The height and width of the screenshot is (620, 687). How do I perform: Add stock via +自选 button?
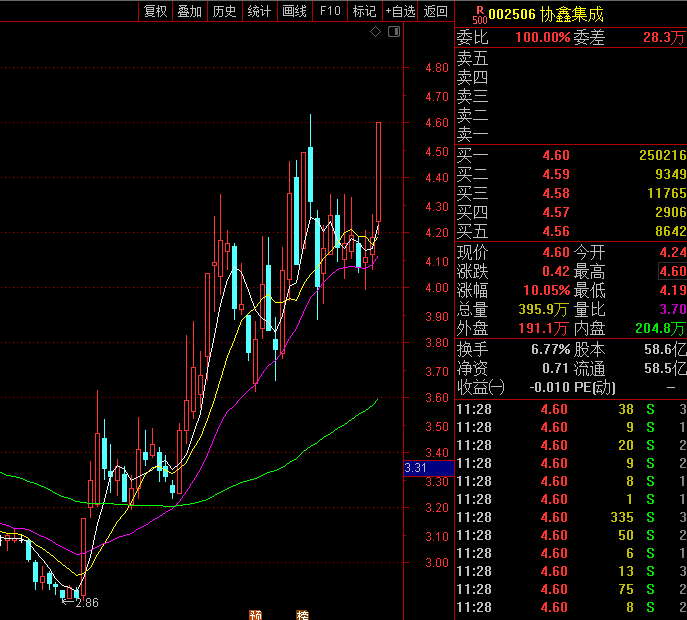[400, 11]
